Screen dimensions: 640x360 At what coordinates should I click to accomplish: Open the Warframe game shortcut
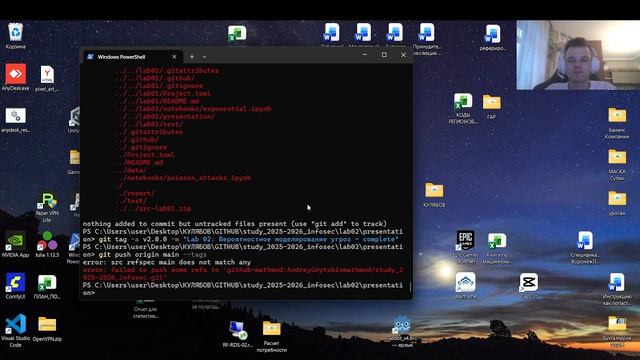(465, 285)
